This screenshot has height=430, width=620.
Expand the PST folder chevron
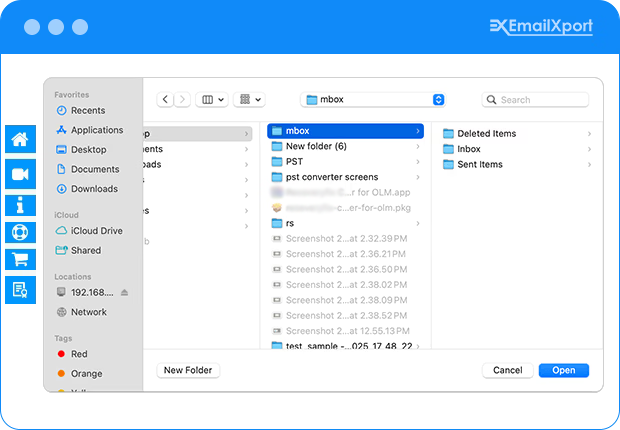(x=418, y=162)
